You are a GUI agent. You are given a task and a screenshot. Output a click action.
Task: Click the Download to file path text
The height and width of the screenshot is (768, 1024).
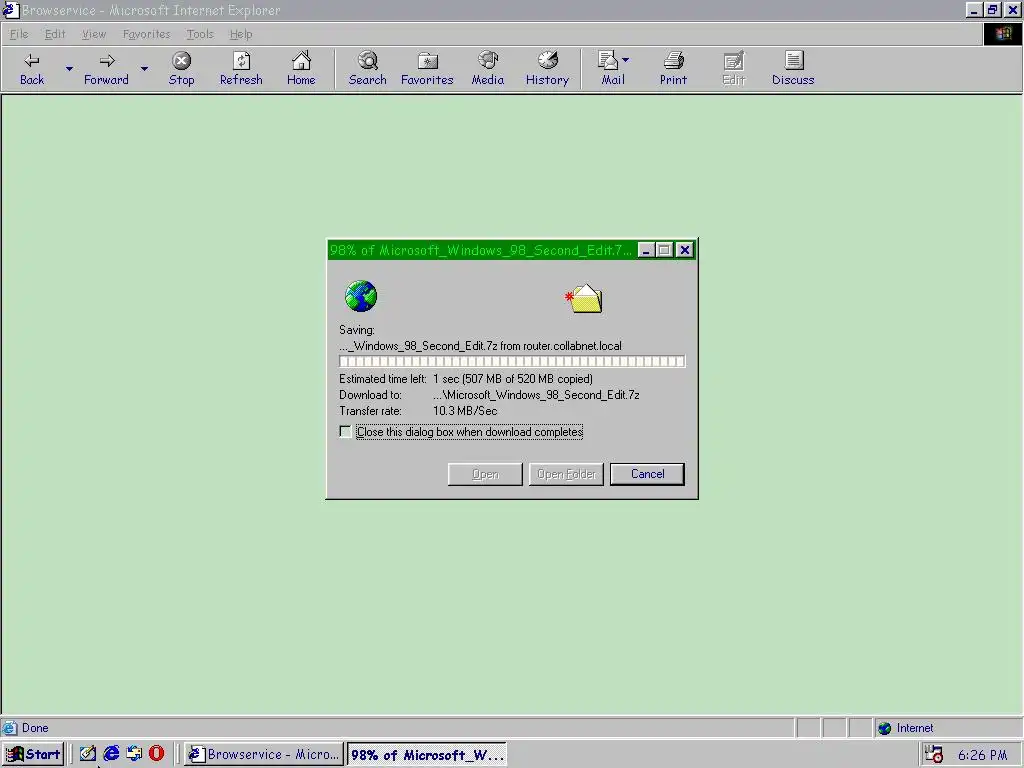536,395
